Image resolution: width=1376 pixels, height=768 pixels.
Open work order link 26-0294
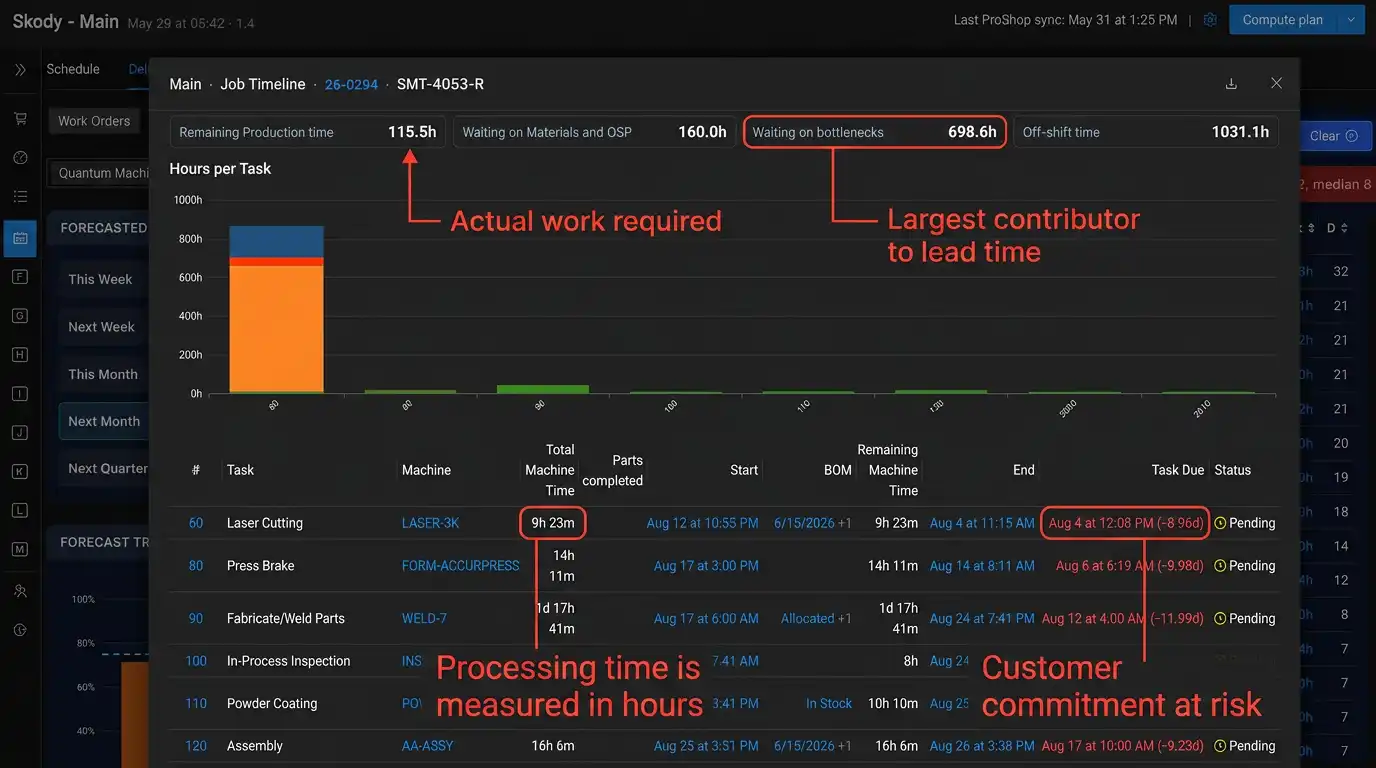point(351,85)
